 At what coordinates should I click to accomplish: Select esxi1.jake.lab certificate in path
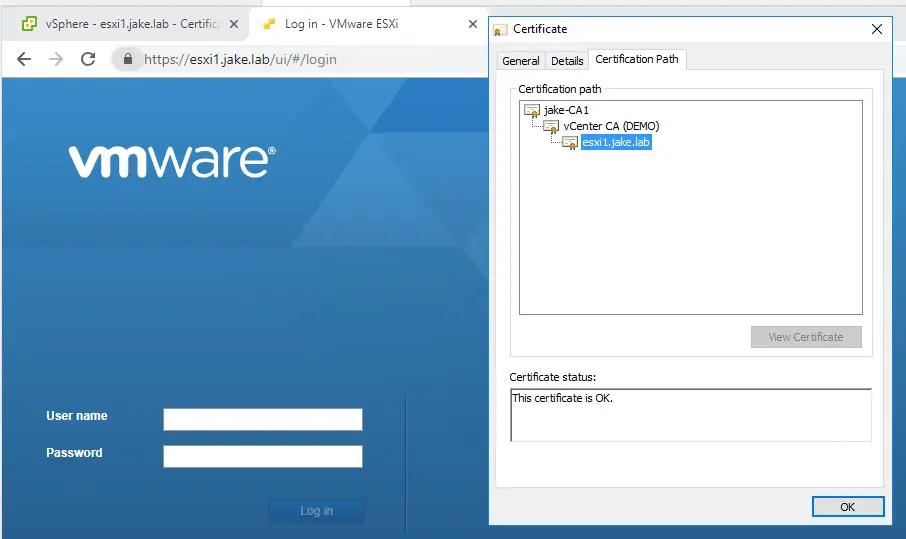[616, 142]
